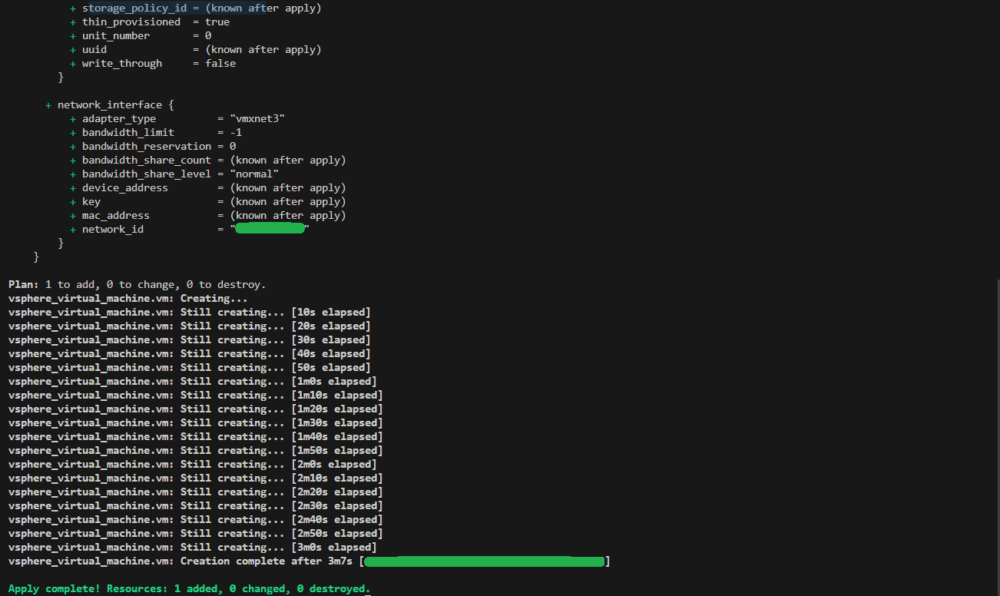1000x596 pixels.
Task: Click the 3m0s elapsed status line
Action: click(195, 547)
